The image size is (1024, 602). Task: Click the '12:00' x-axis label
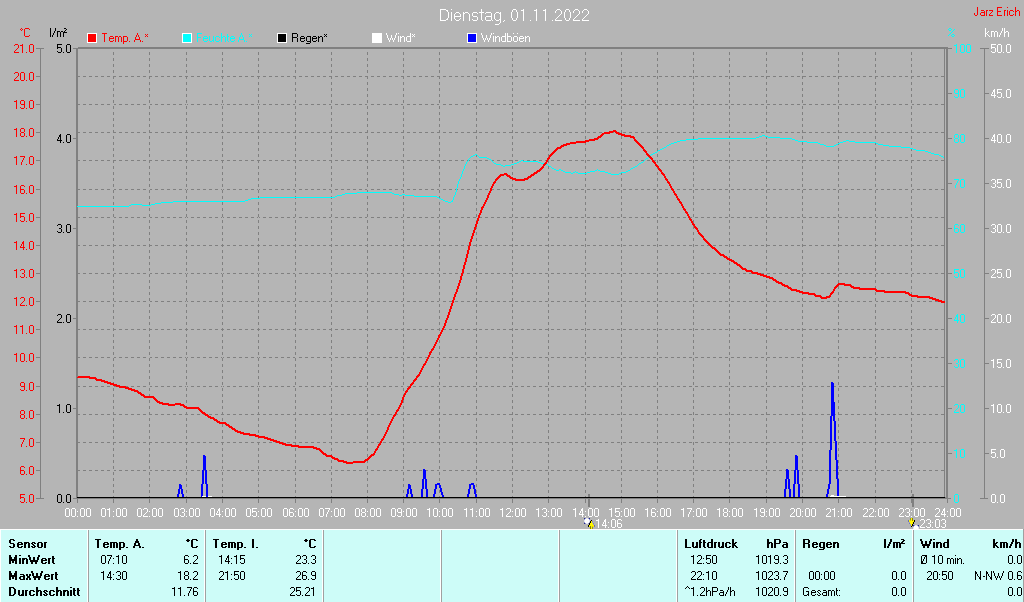coord(513,513)
